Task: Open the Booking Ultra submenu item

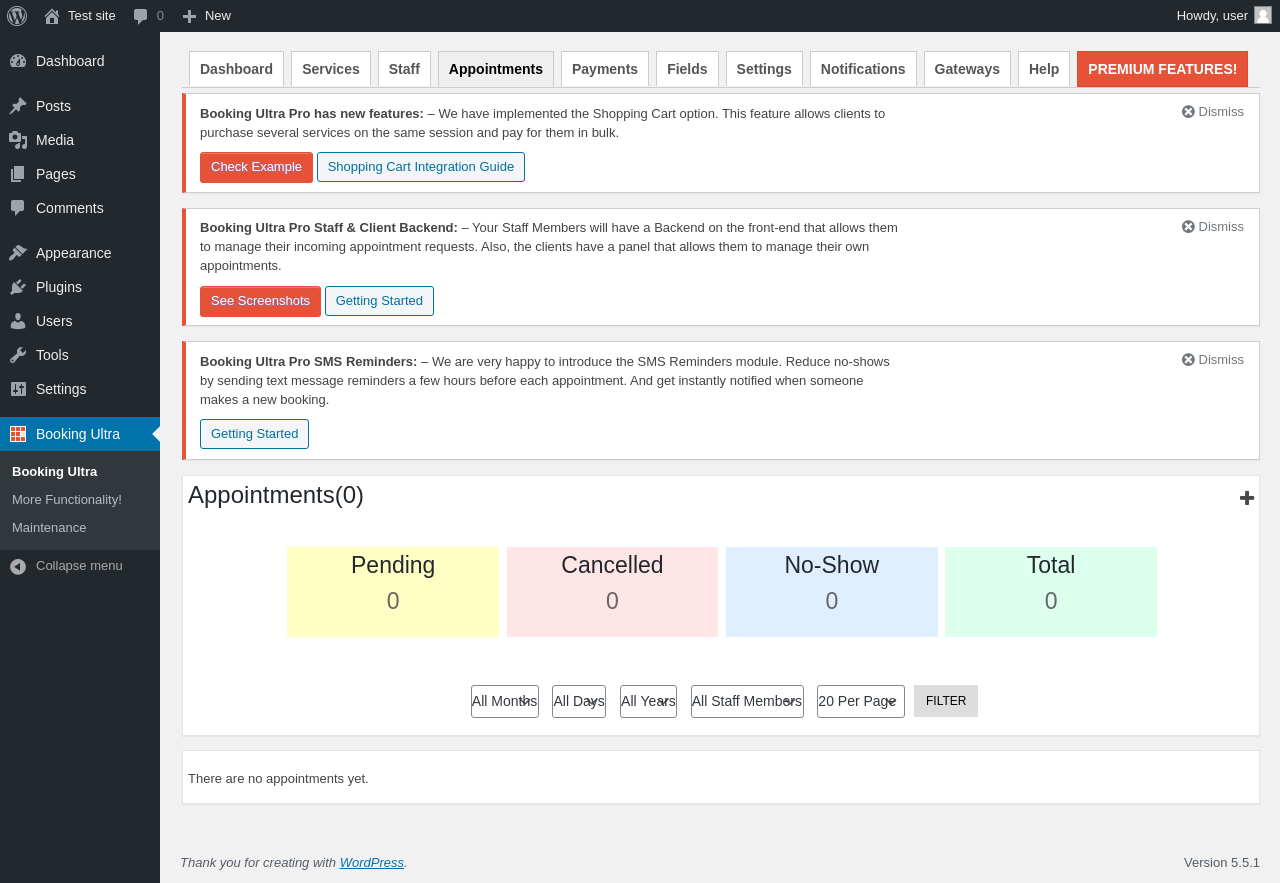Action: (x=54, y=472)
